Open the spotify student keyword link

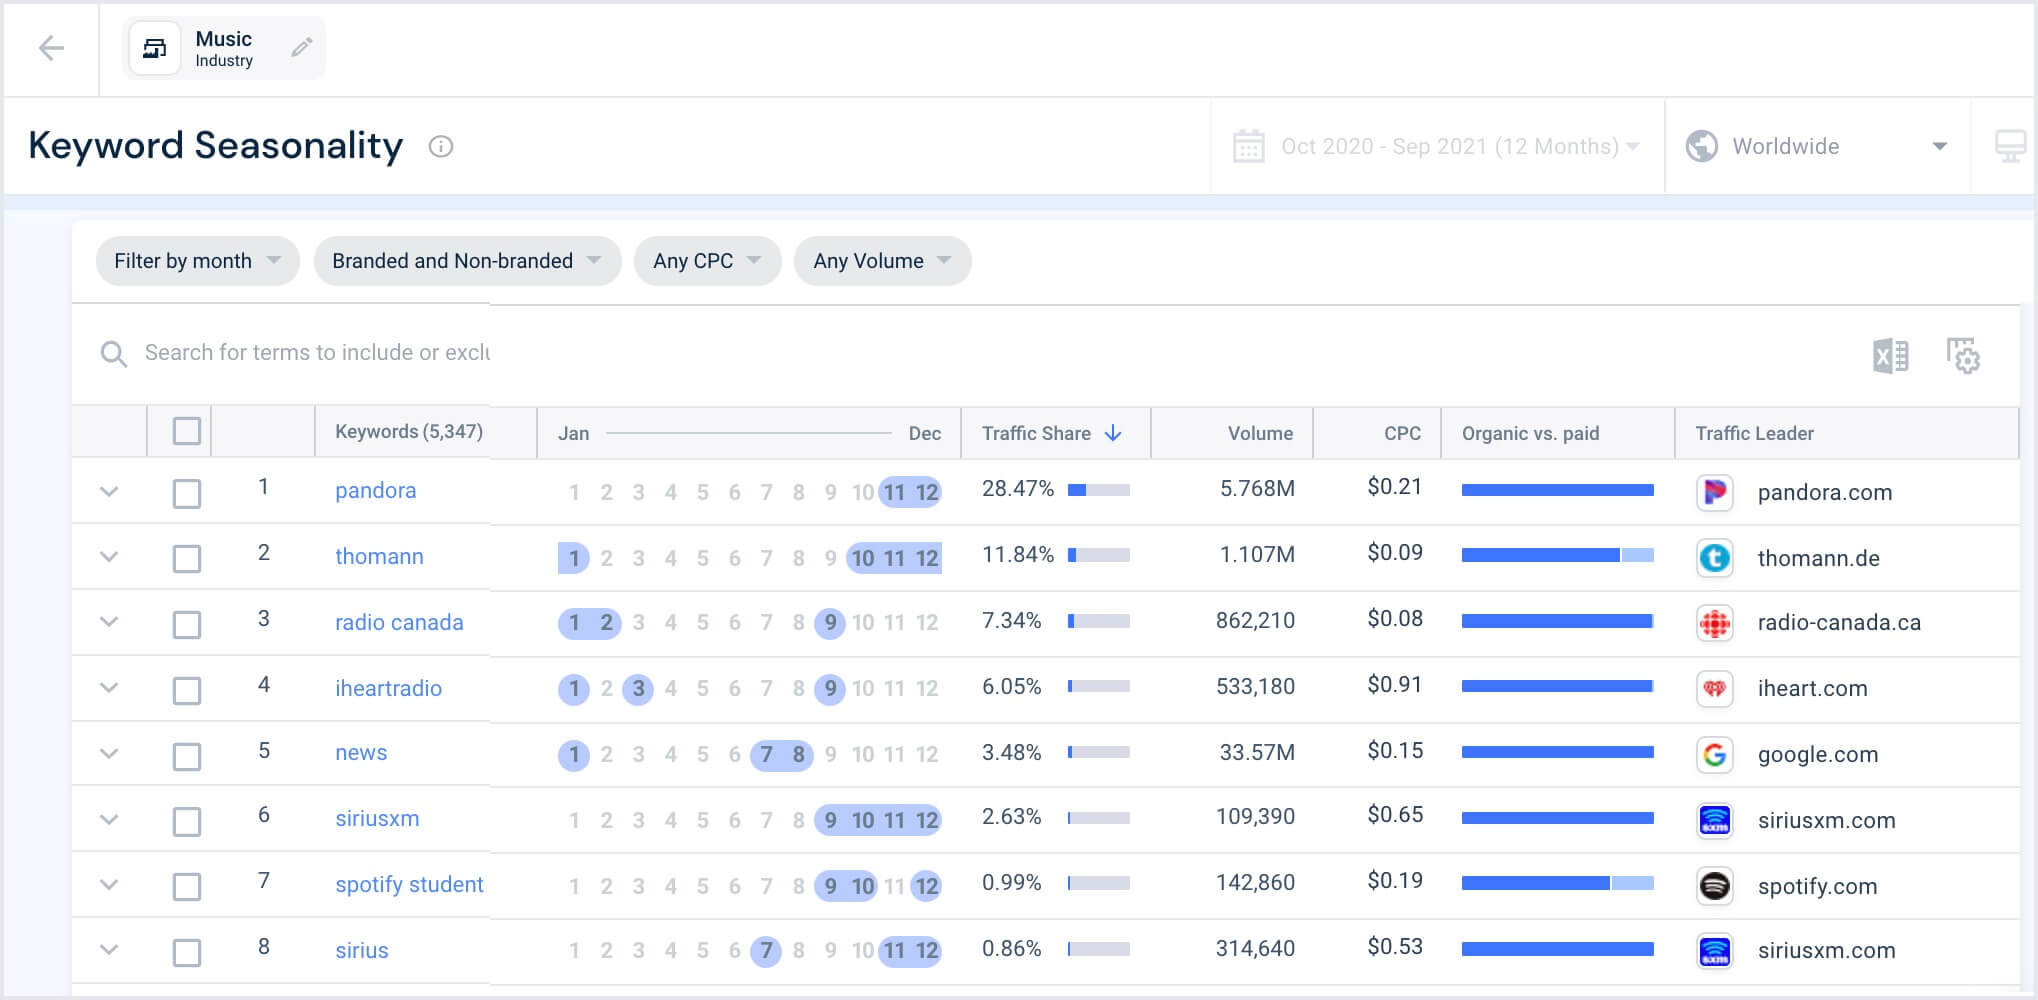coord(409,884)
